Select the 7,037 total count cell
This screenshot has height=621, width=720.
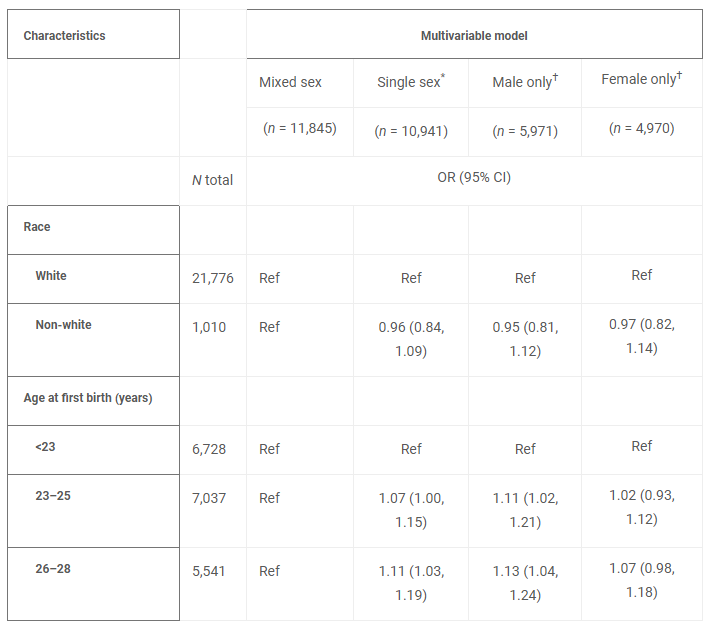(x=209, y=498)
